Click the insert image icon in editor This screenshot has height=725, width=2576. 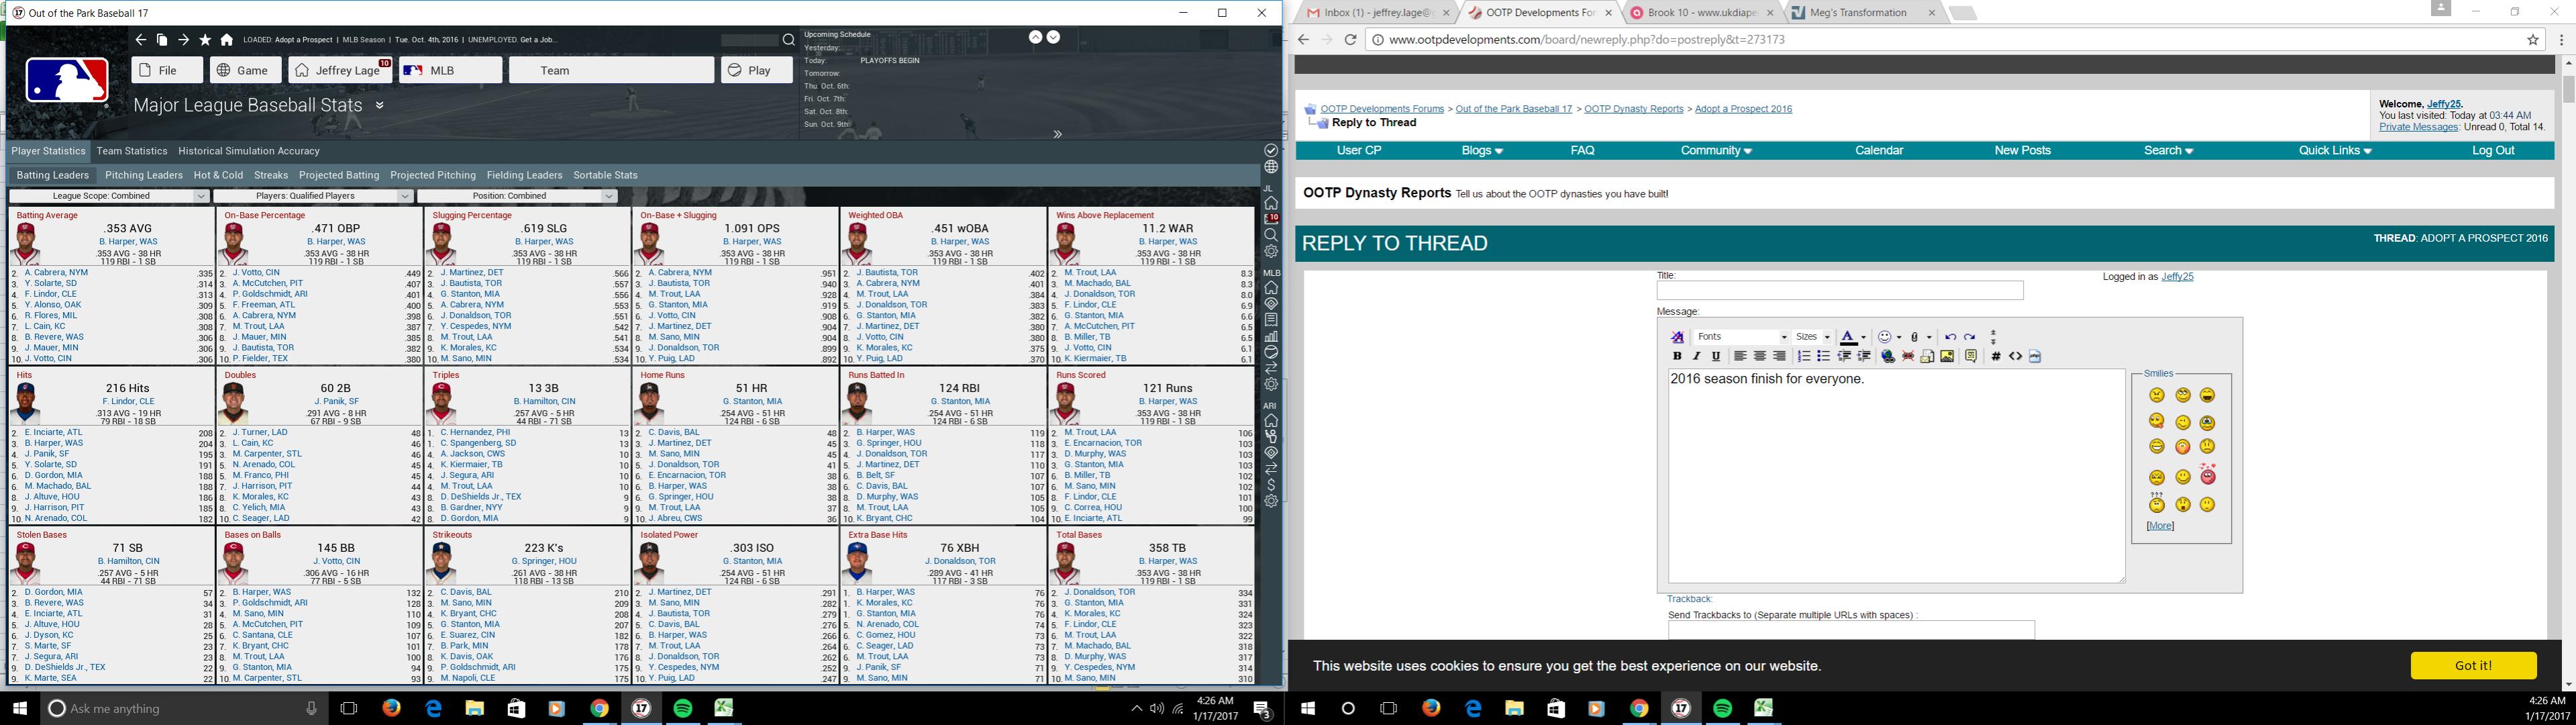1947,356
